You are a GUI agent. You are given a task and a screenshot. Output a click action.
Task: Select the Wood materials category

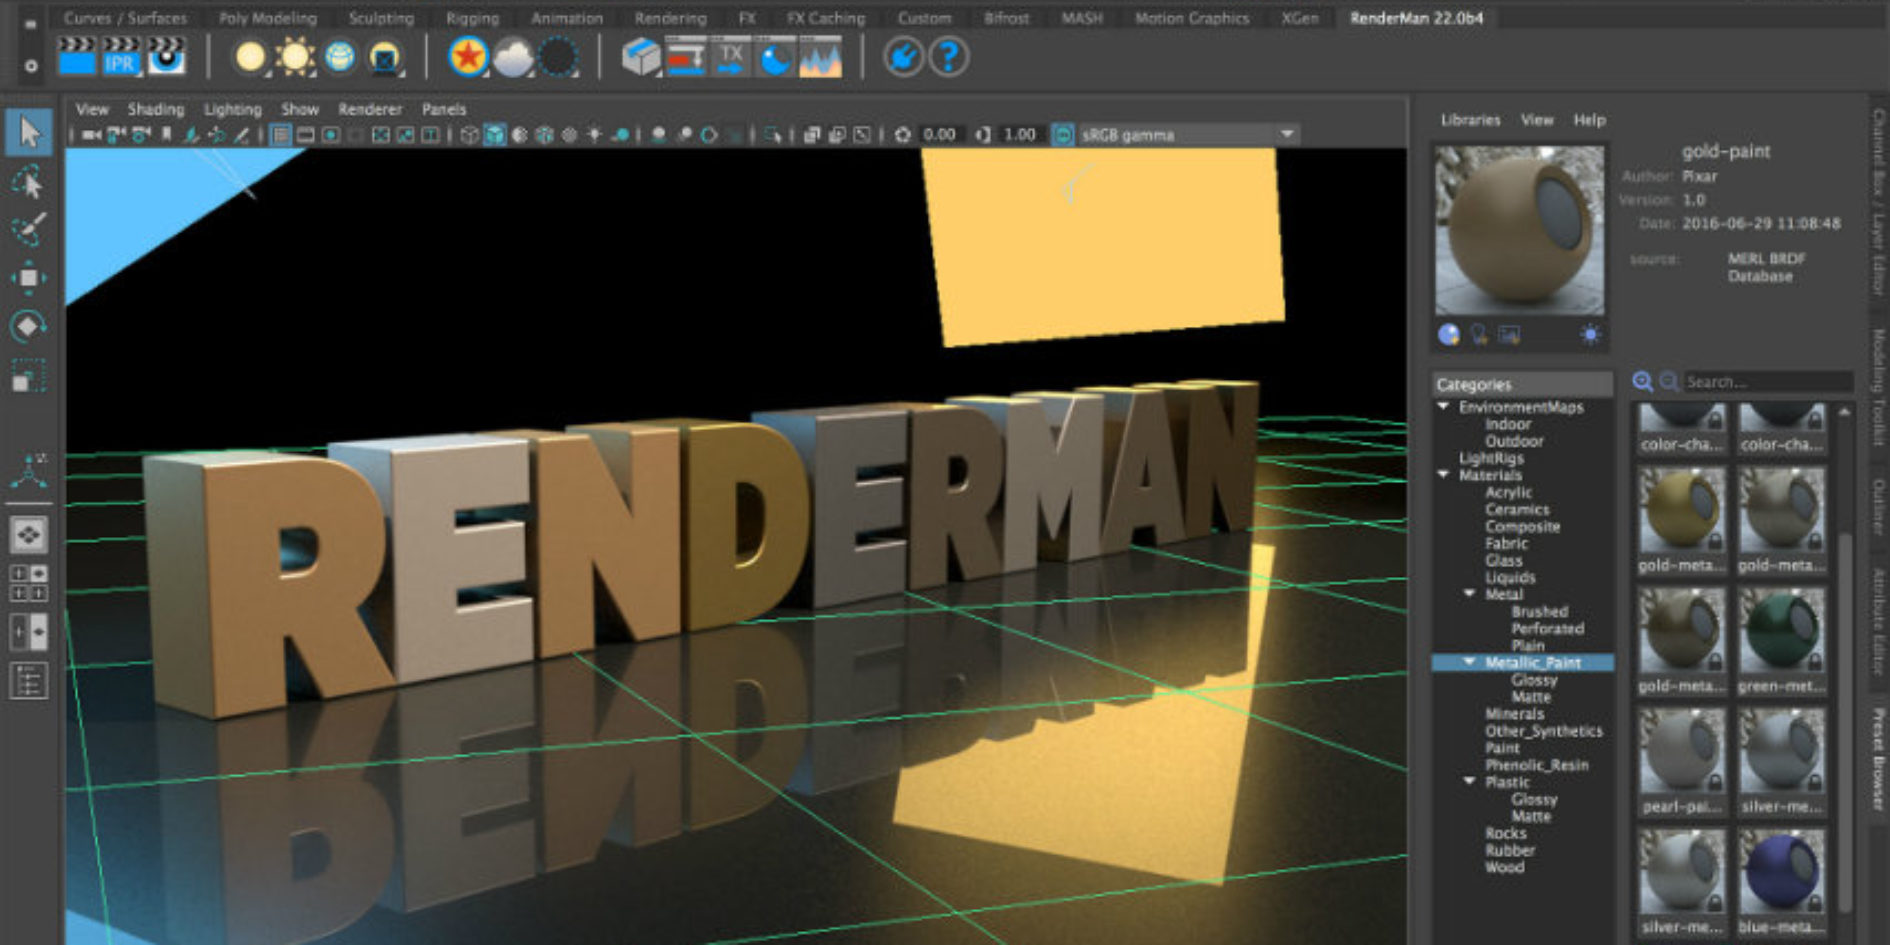point(1504,867)
